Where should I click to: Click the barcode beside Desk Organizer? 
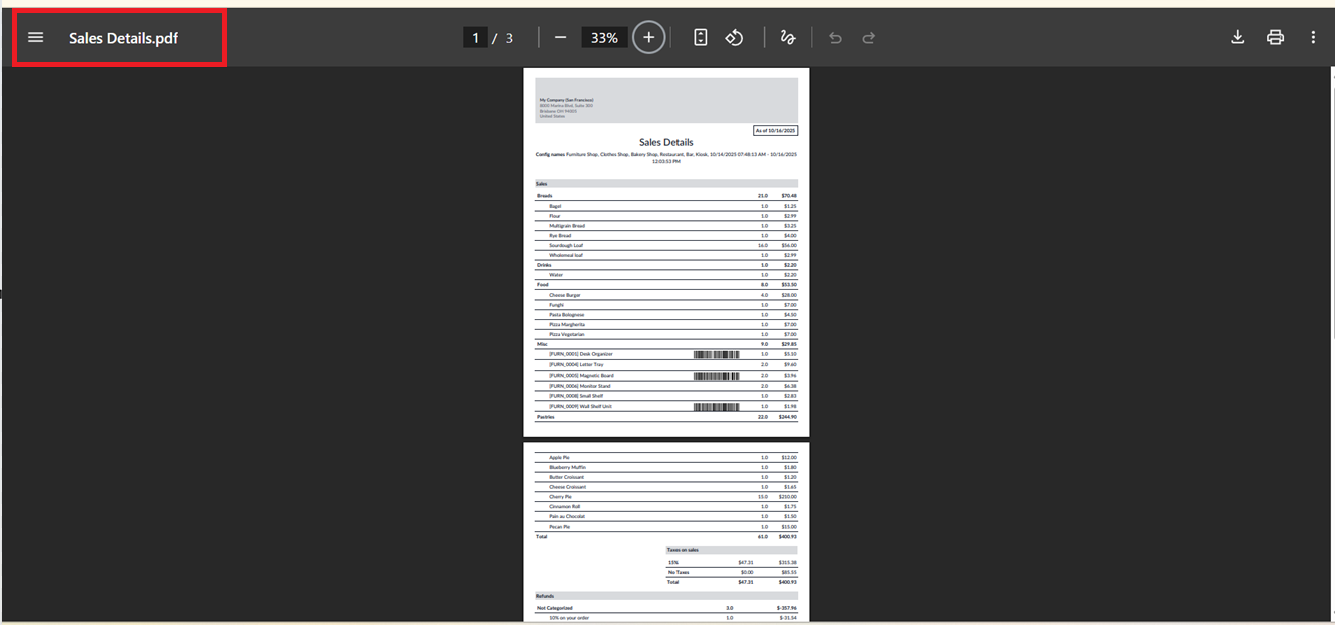[716, 354]
